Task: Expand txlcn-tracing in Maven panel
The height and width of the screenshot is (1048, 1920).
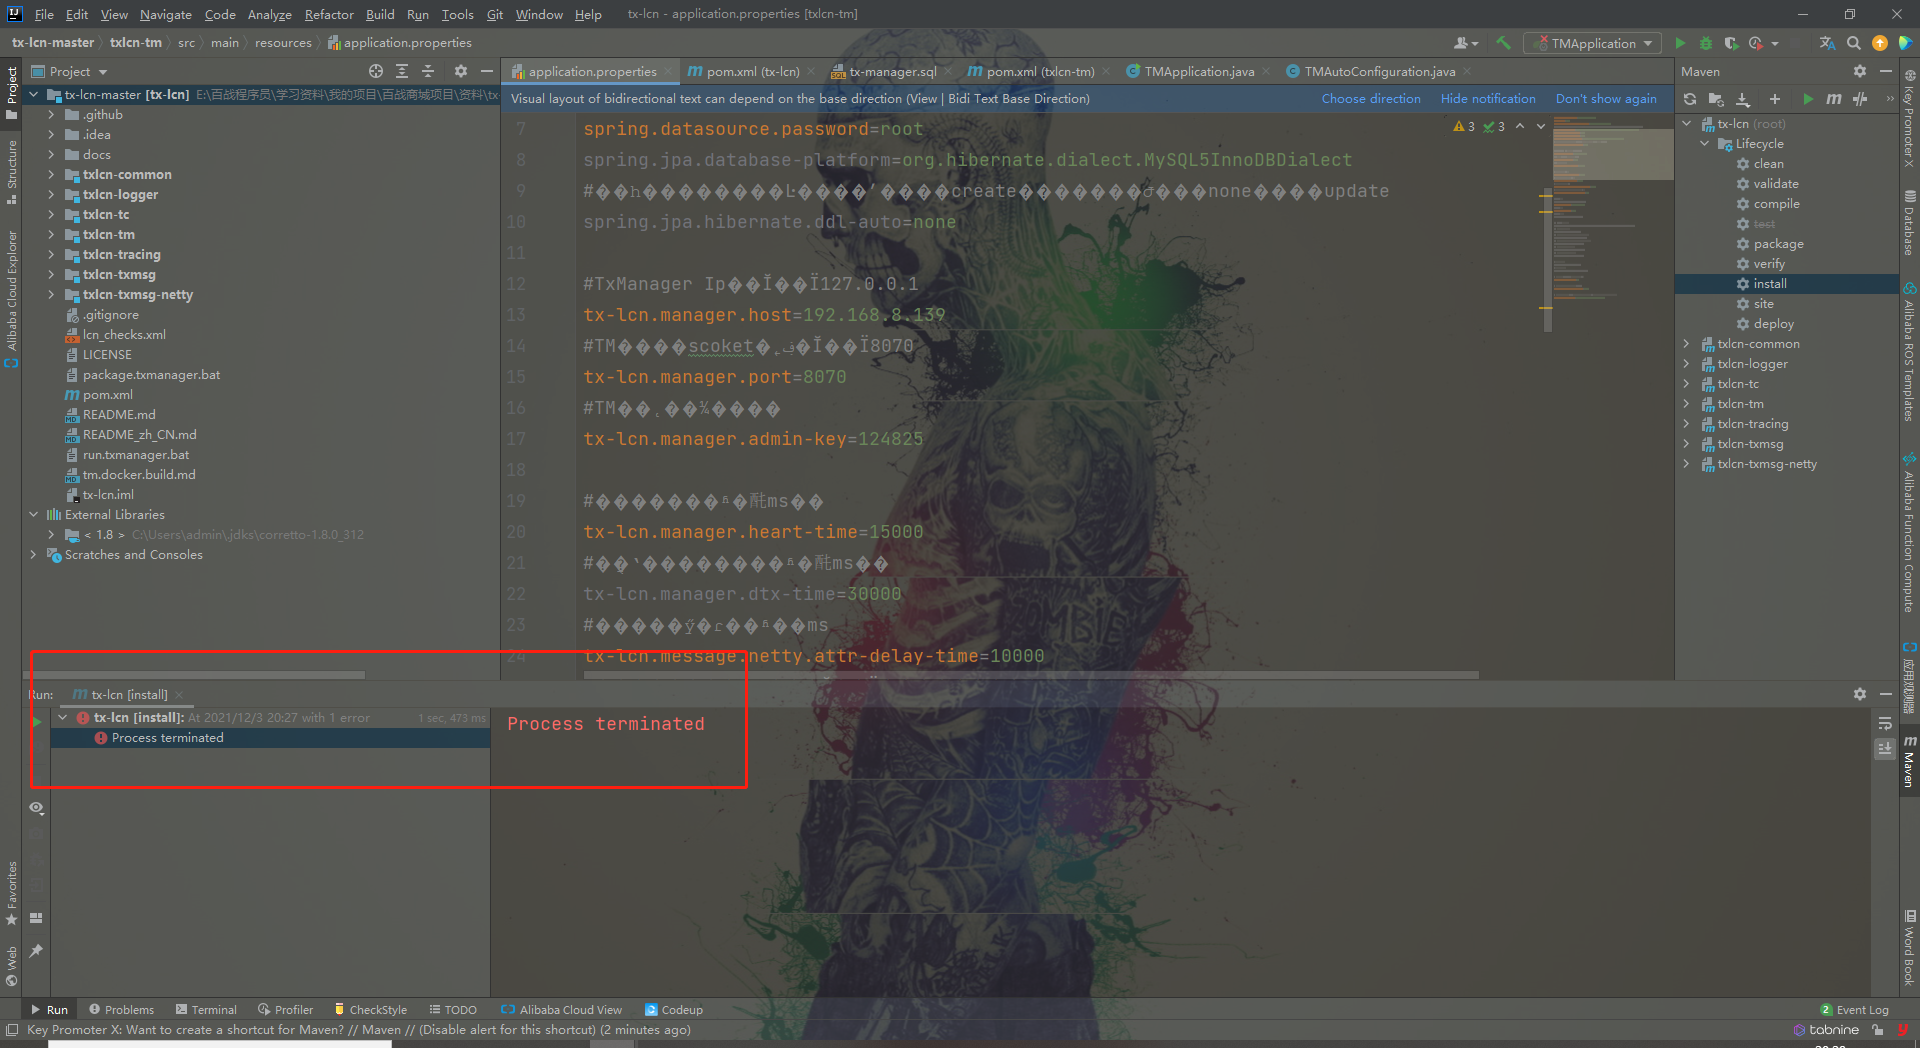Action: [1687, 424]
